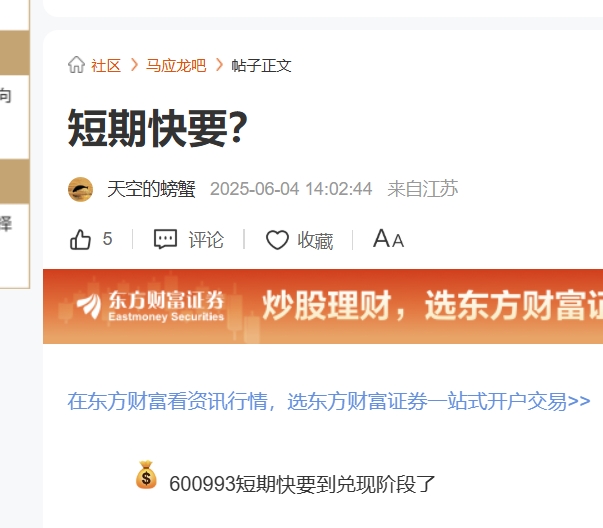This screenshot has width=603, height=528.
Task: Expand the chevron after 社区
Action: click(134, 65)
